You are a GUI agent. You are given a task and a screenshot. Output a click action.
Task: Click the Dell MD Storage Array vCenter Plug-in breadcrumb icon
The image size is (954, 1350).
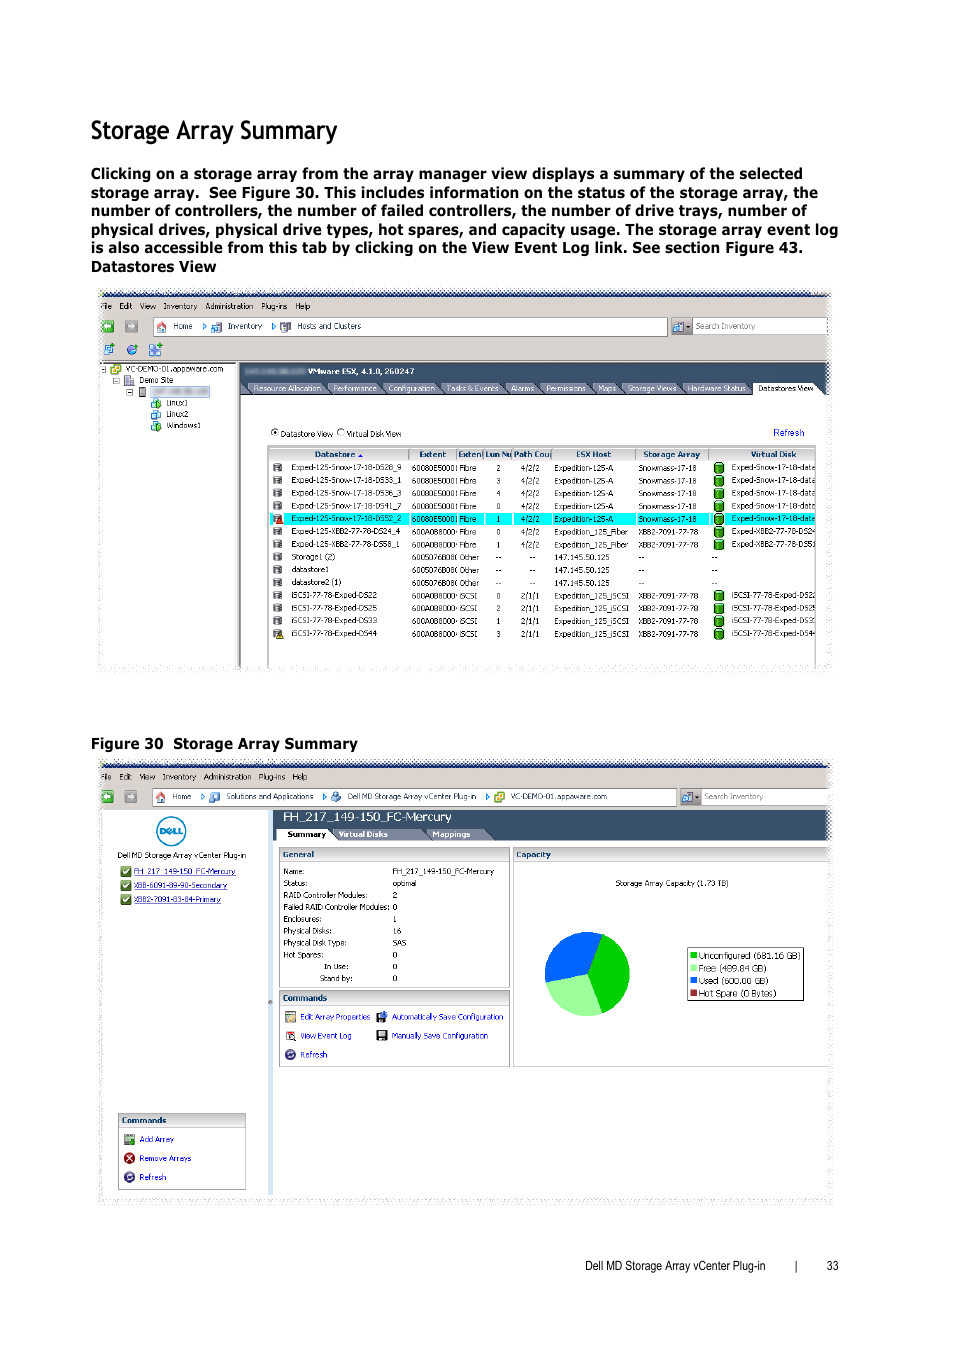pos(336,797)
